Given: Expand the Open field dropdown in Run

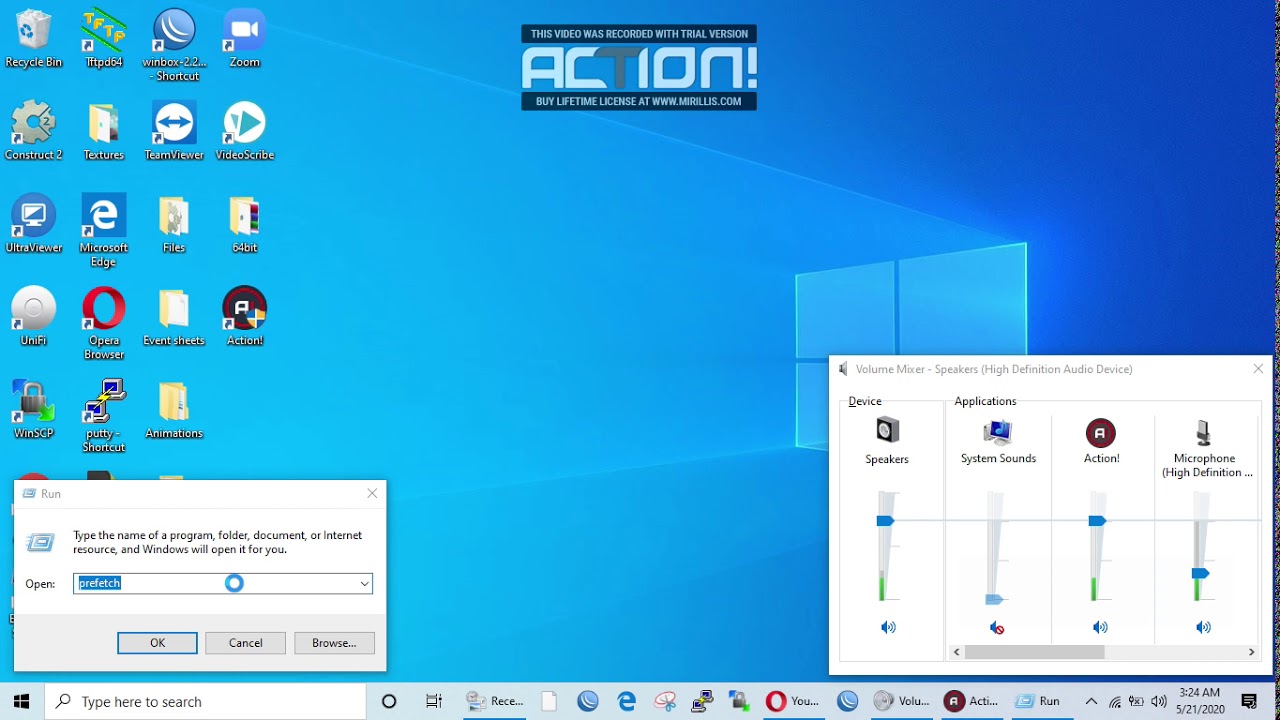Looking at the screenshot, I should [x=364, y=583].
